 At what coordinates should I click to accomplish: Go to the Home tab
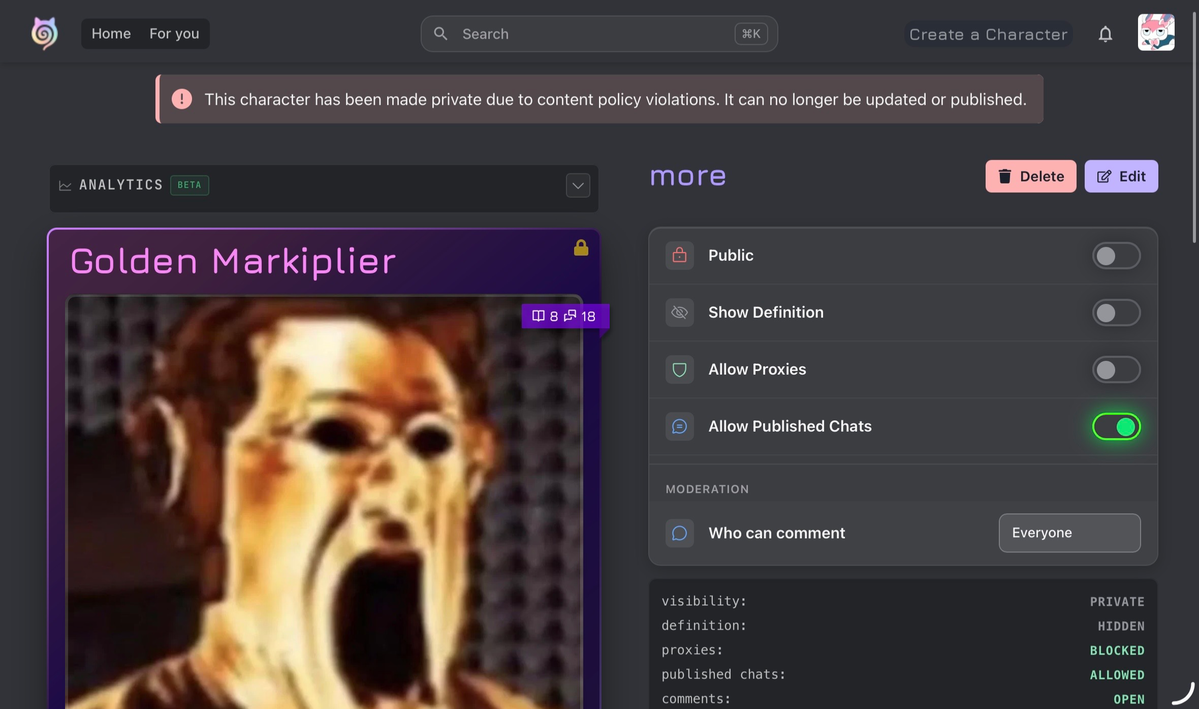(x=111, y=34)
